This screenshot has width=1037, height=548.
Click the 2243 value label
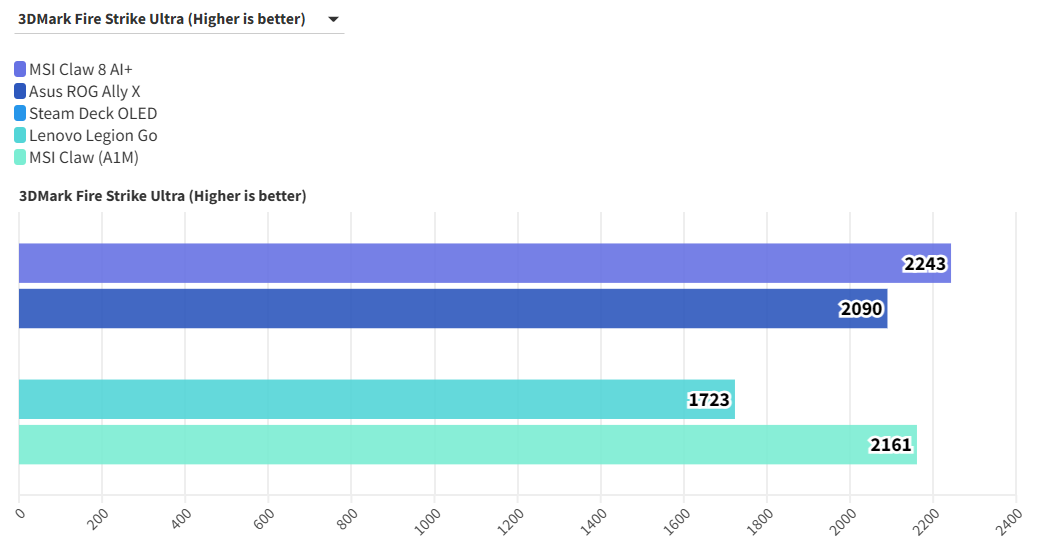(x=925, y=264)
